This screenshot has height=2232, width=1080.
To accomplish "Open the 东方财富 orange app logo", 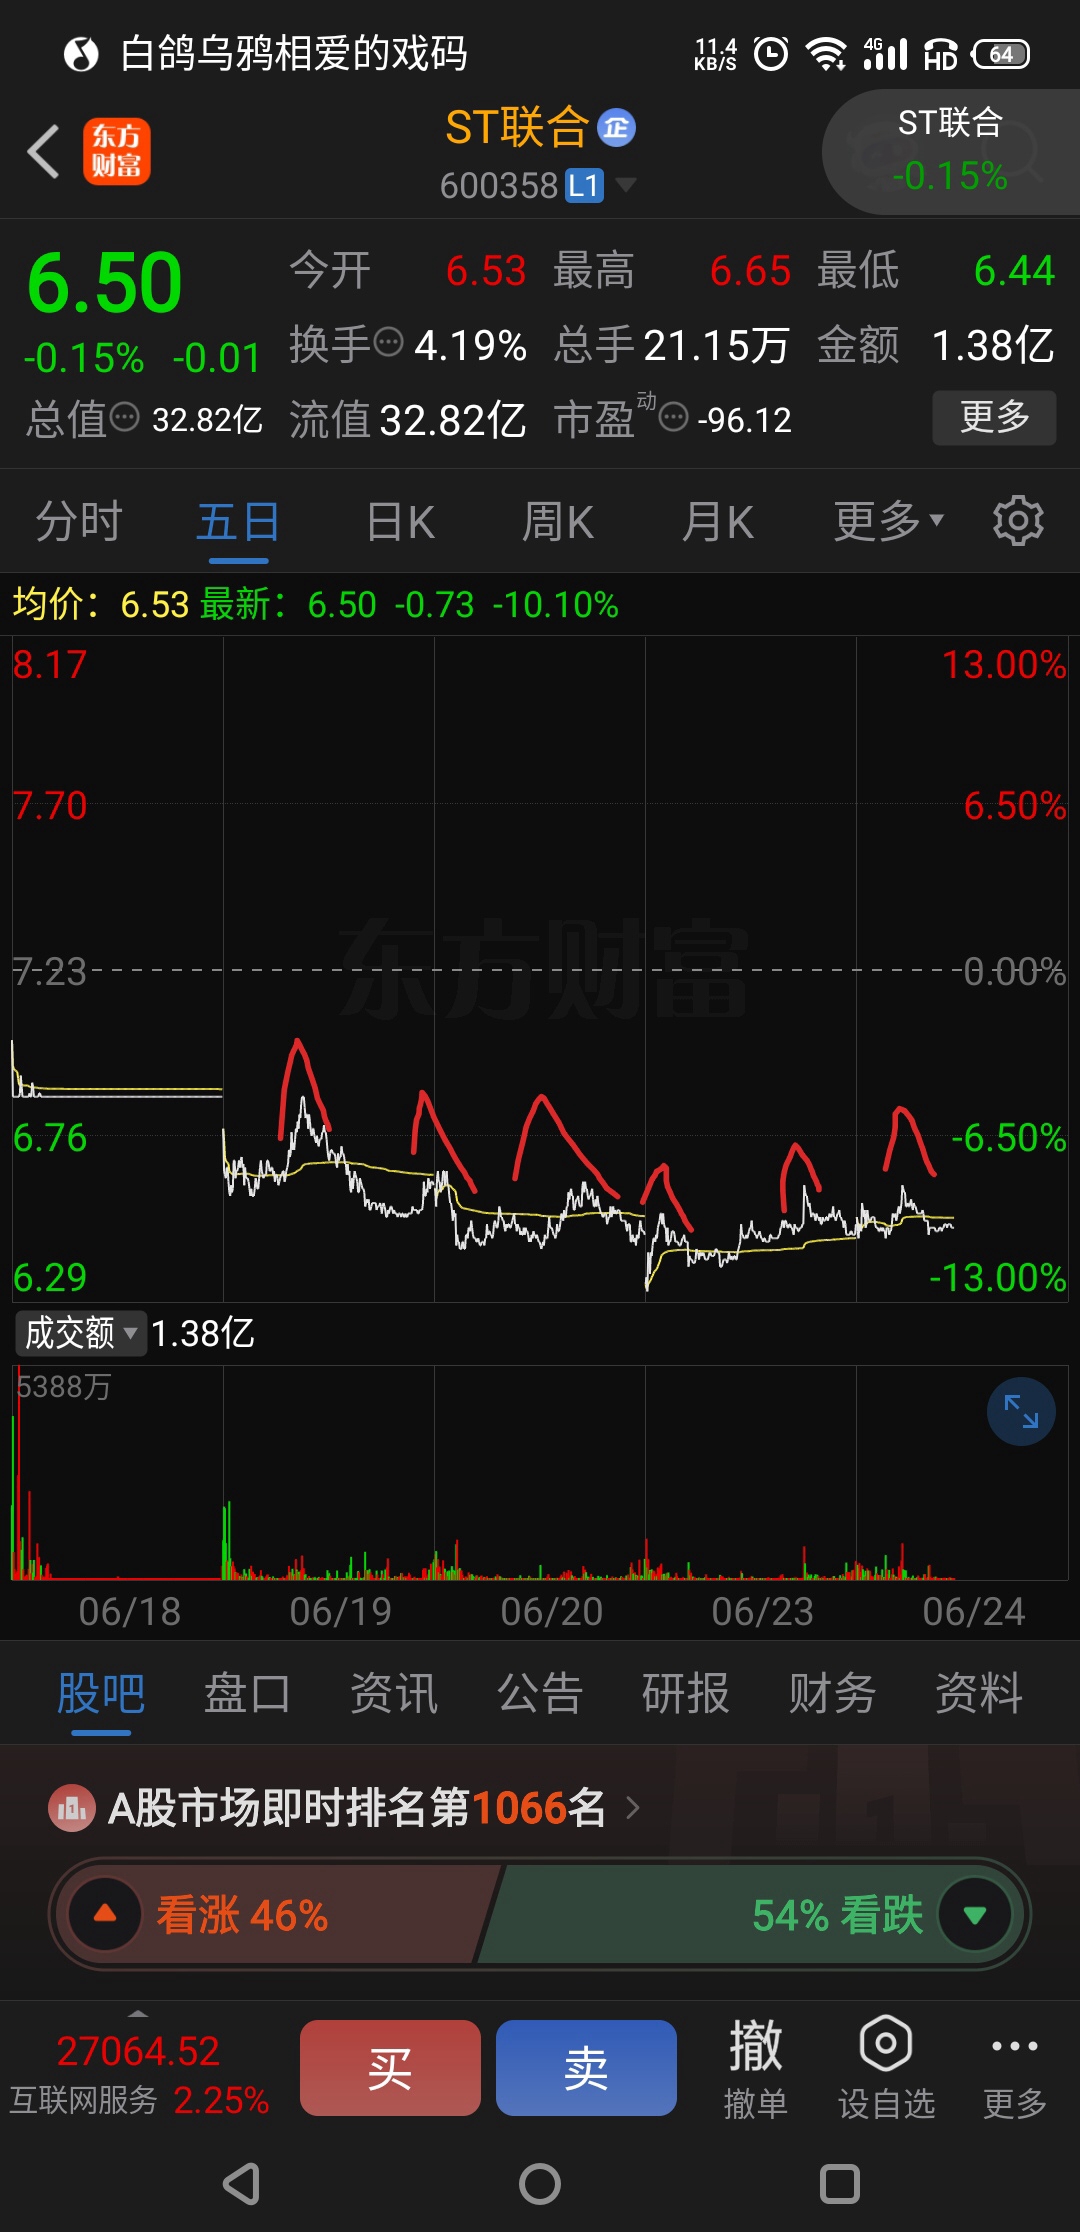I will (x=117, y=152).
